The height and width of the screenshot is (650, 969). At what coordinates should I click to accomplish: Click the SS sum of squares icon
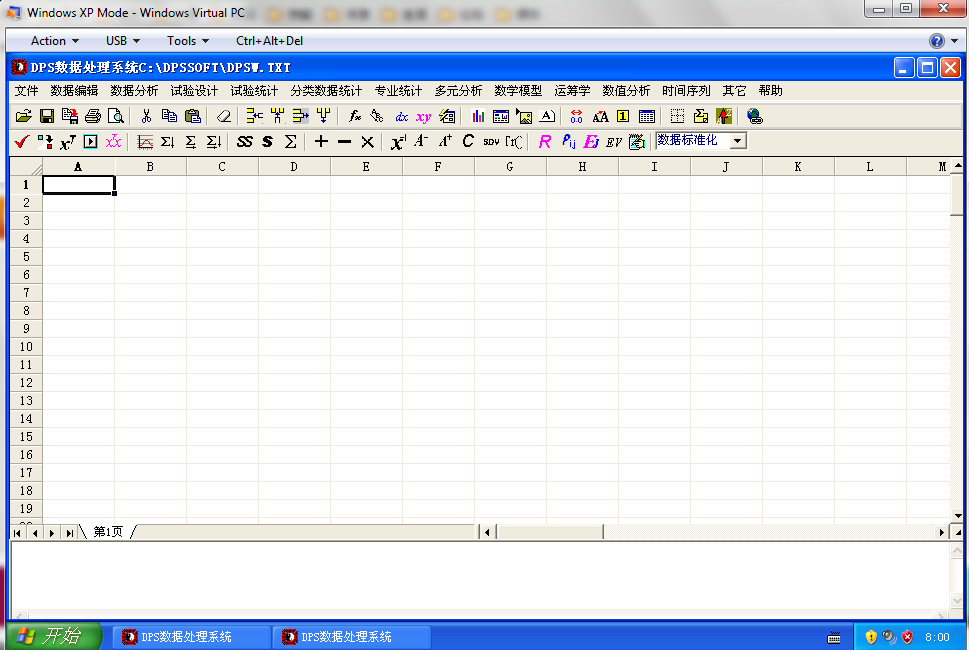point(244,141)
